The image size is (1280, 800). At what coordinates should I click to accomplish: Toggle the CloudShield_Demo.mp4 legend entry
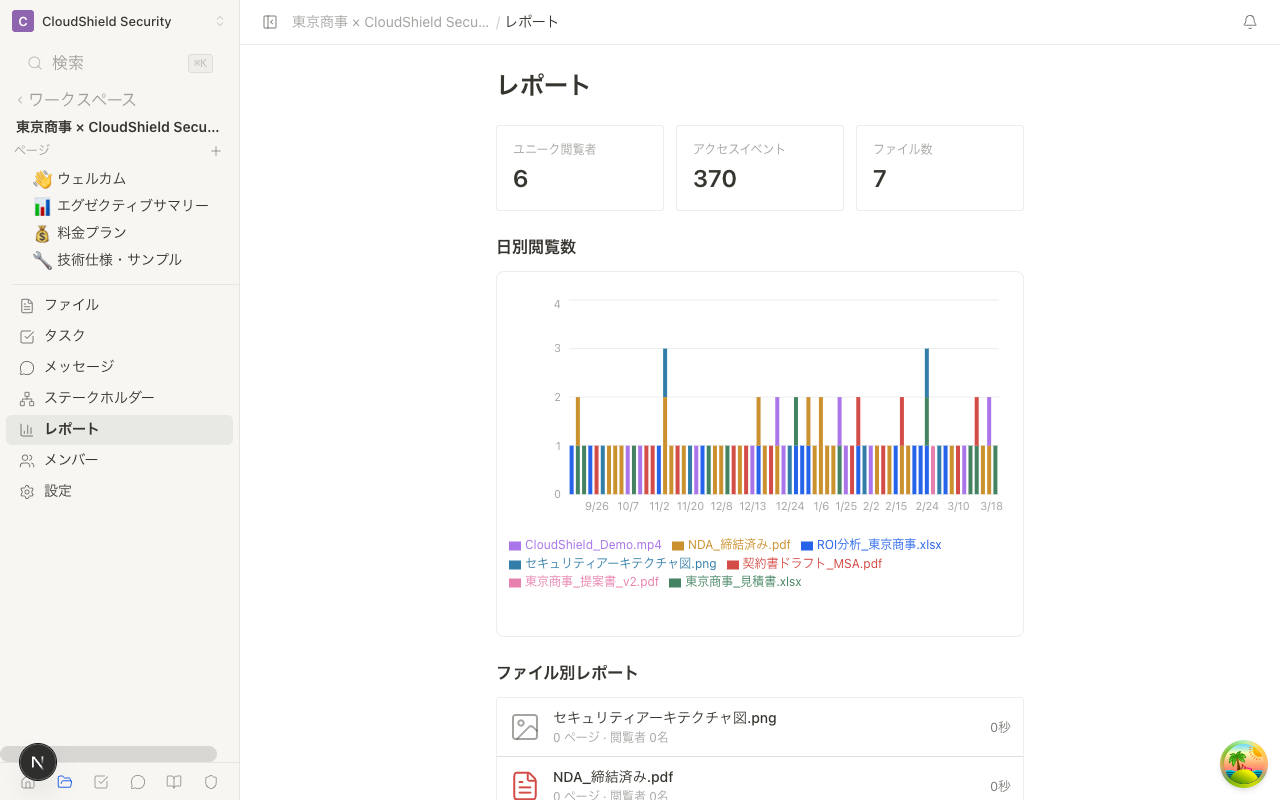(585, 544)
